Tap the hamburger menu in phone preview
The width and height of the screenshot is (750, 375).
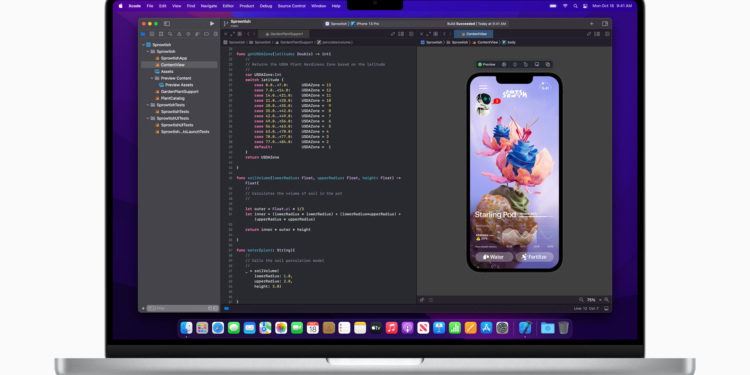[x=483, y=87]
